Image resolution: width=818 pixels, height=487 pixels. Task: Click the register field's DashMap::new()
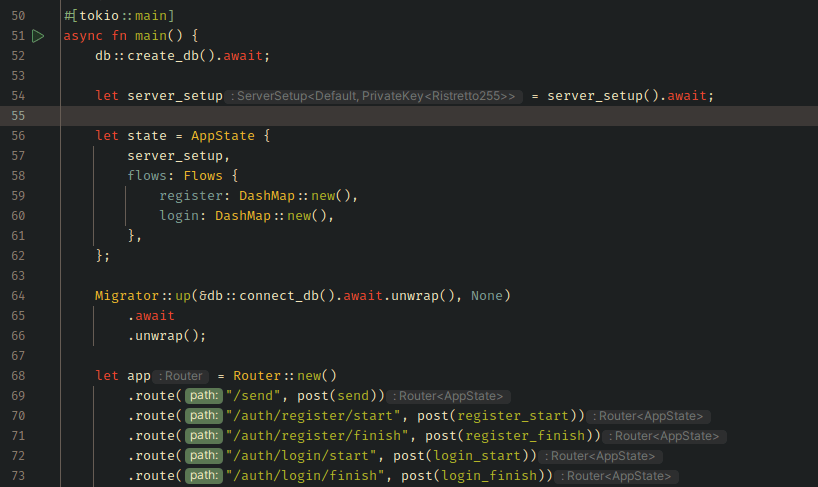[x=295, y=196]
